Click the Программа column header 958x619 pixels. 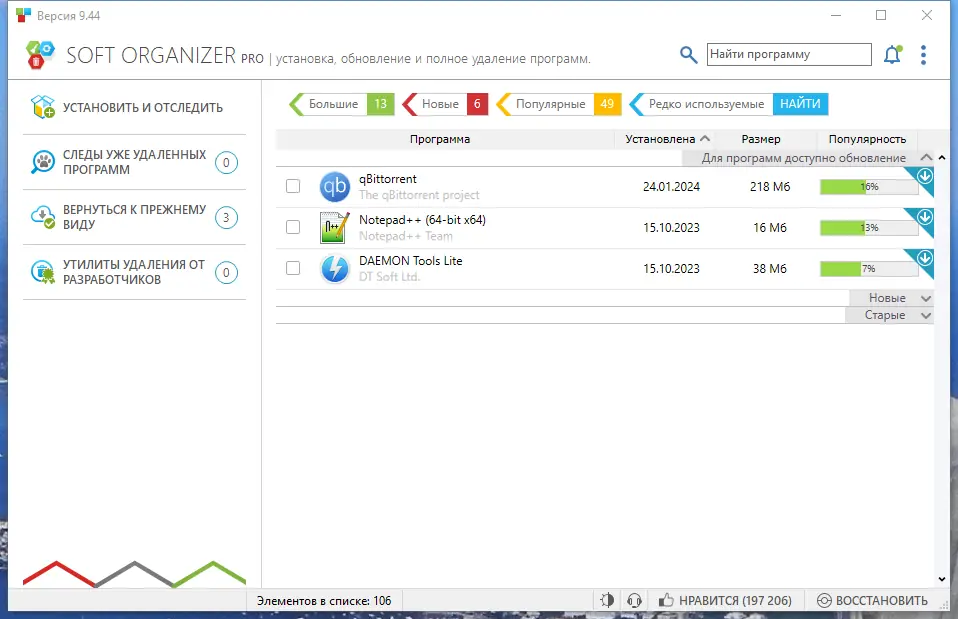pyautogui.click(x=445, y=139)
